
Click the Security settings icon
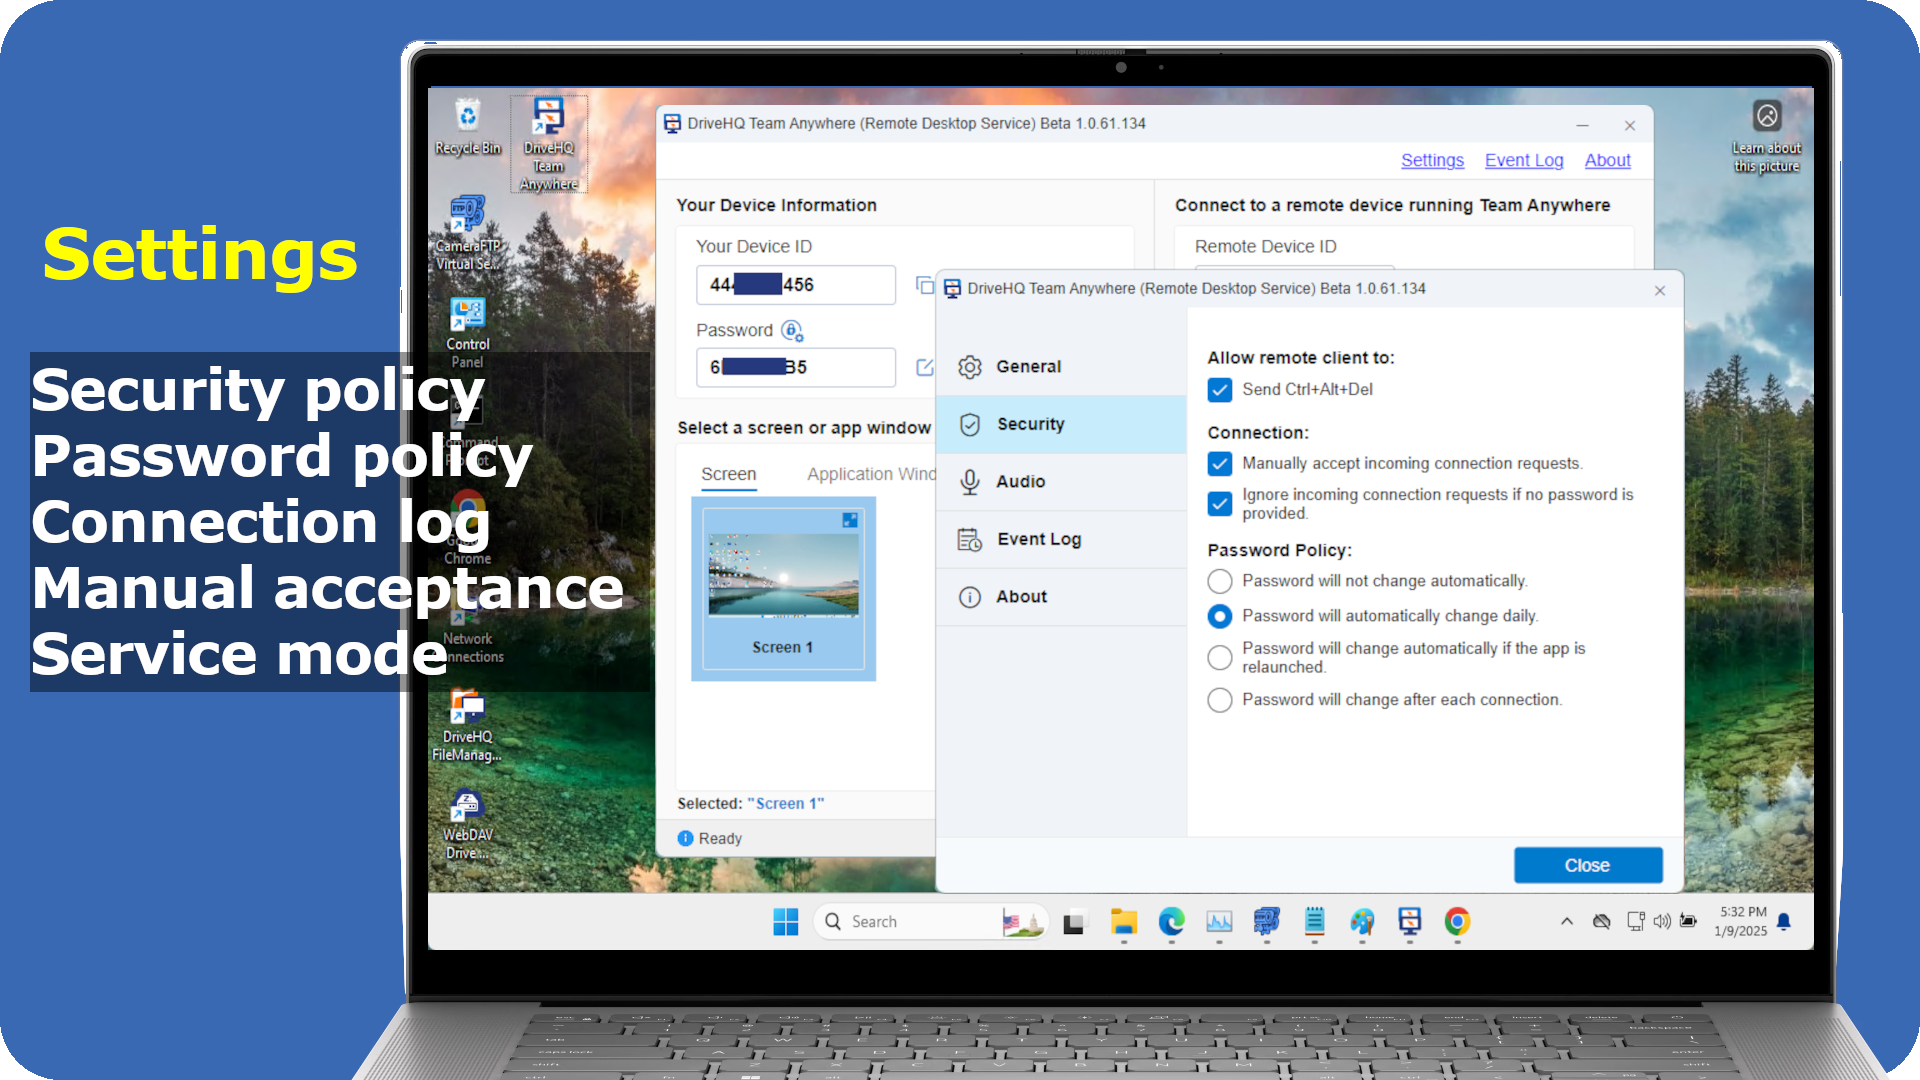971,423
